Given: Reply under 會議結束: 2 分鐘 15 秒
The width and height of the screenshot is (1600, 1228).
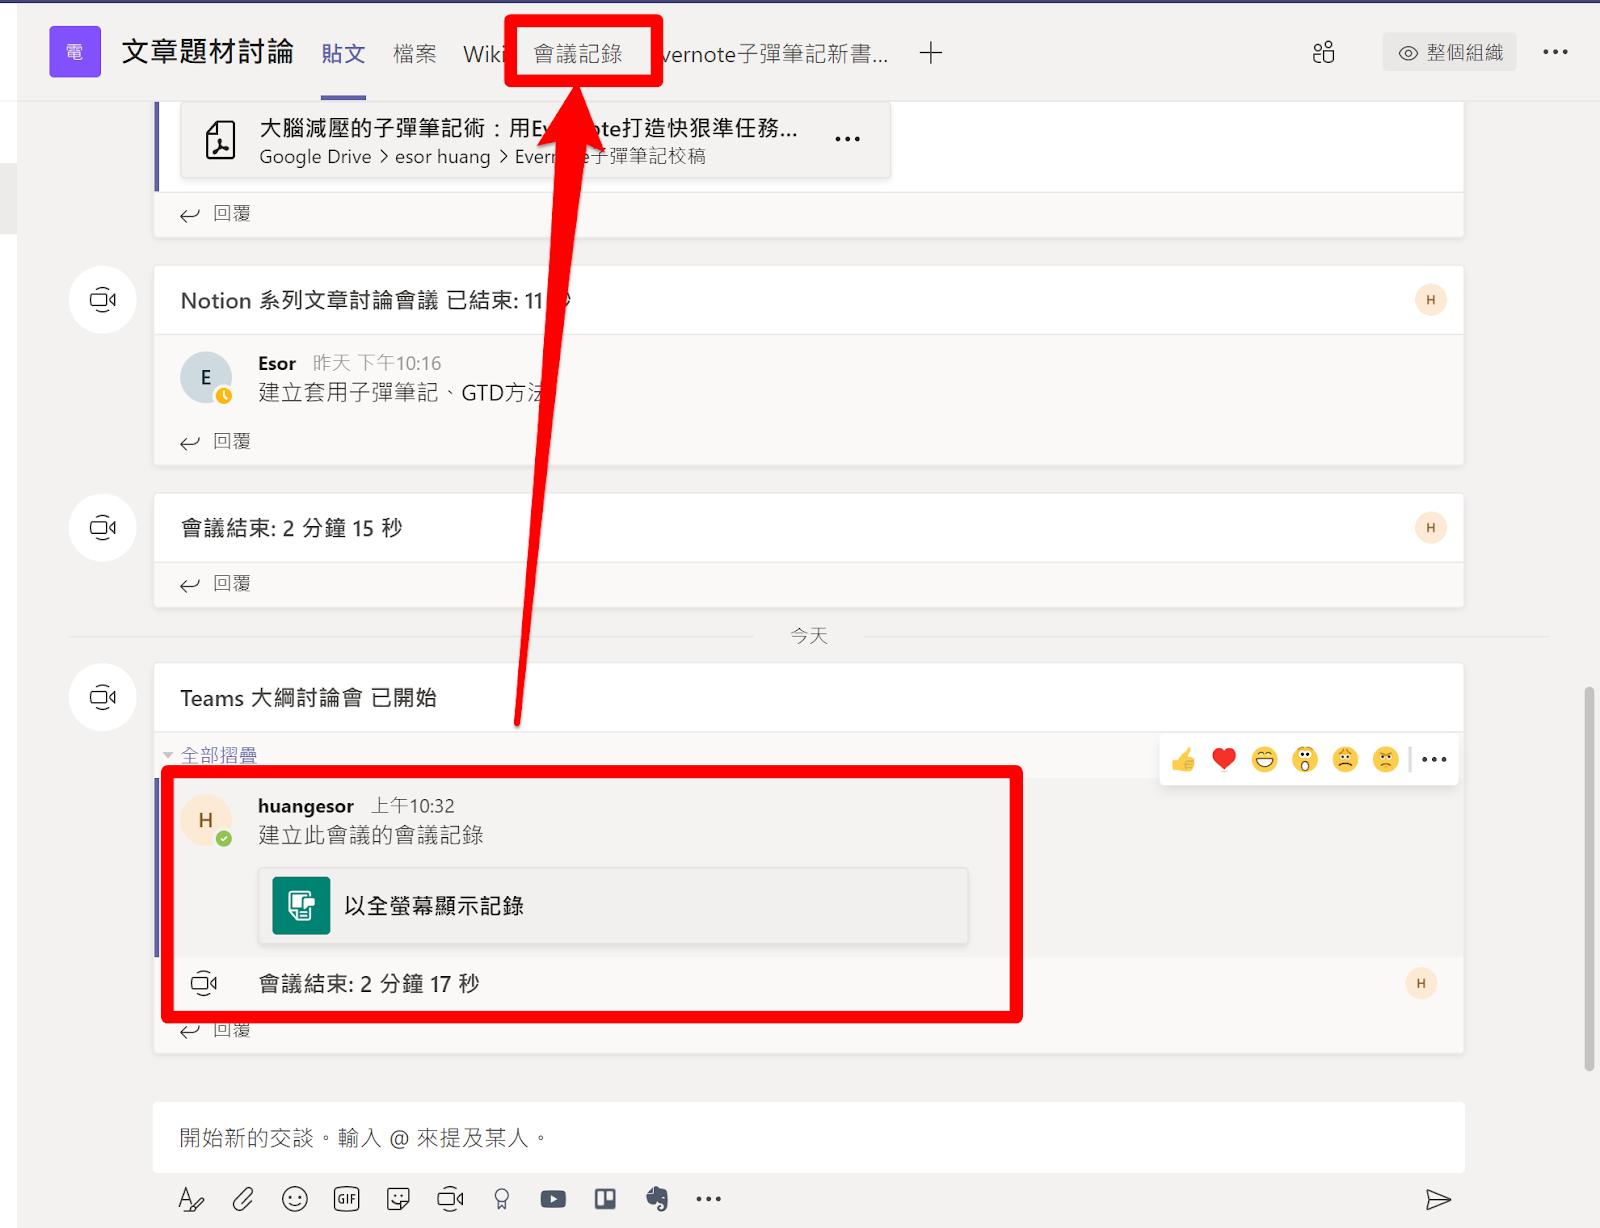Looking at the screenshot, I should click(216, 584).
